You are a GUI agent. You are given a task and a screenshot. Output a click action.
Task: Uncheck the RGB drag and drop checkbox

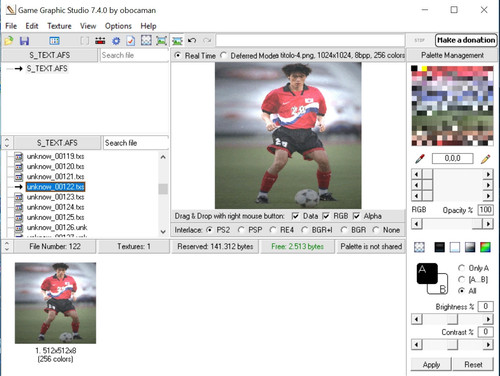(x=326, y=216)
